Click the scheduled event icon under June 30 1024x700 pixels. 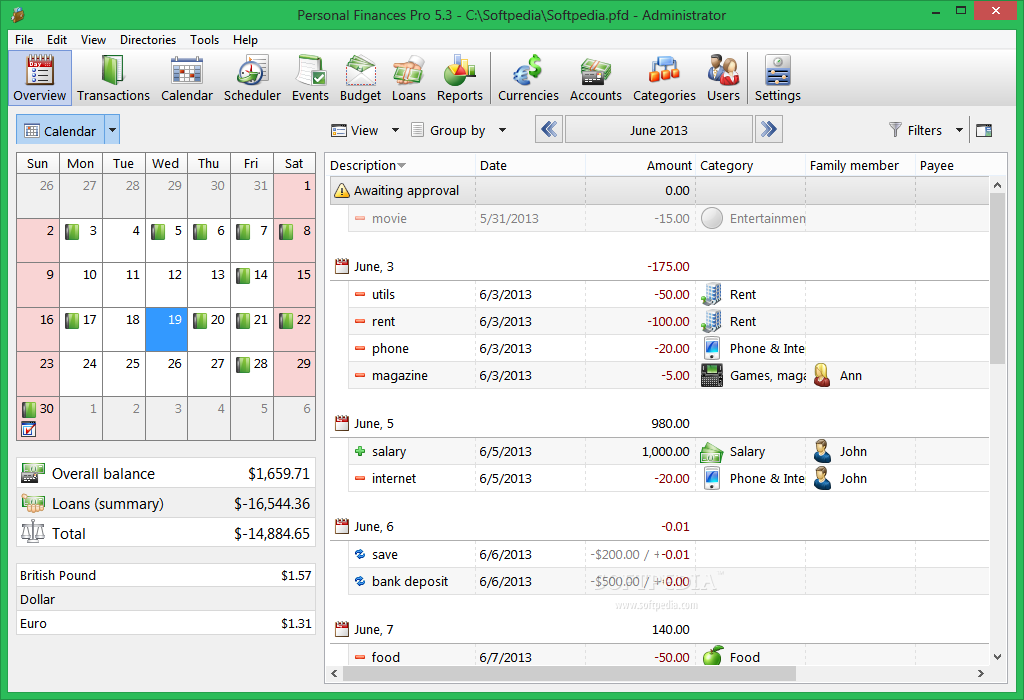click(28, 429)
